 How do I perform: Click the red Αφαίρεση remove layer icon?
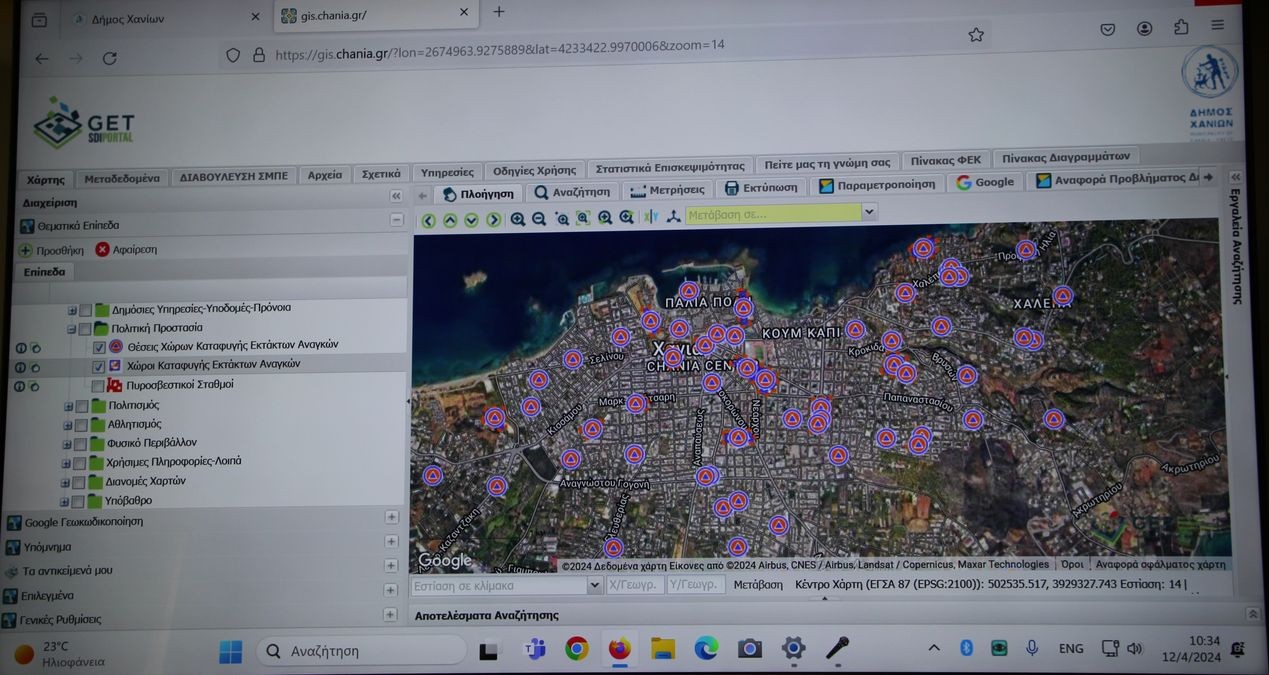(x=102, y=250)
